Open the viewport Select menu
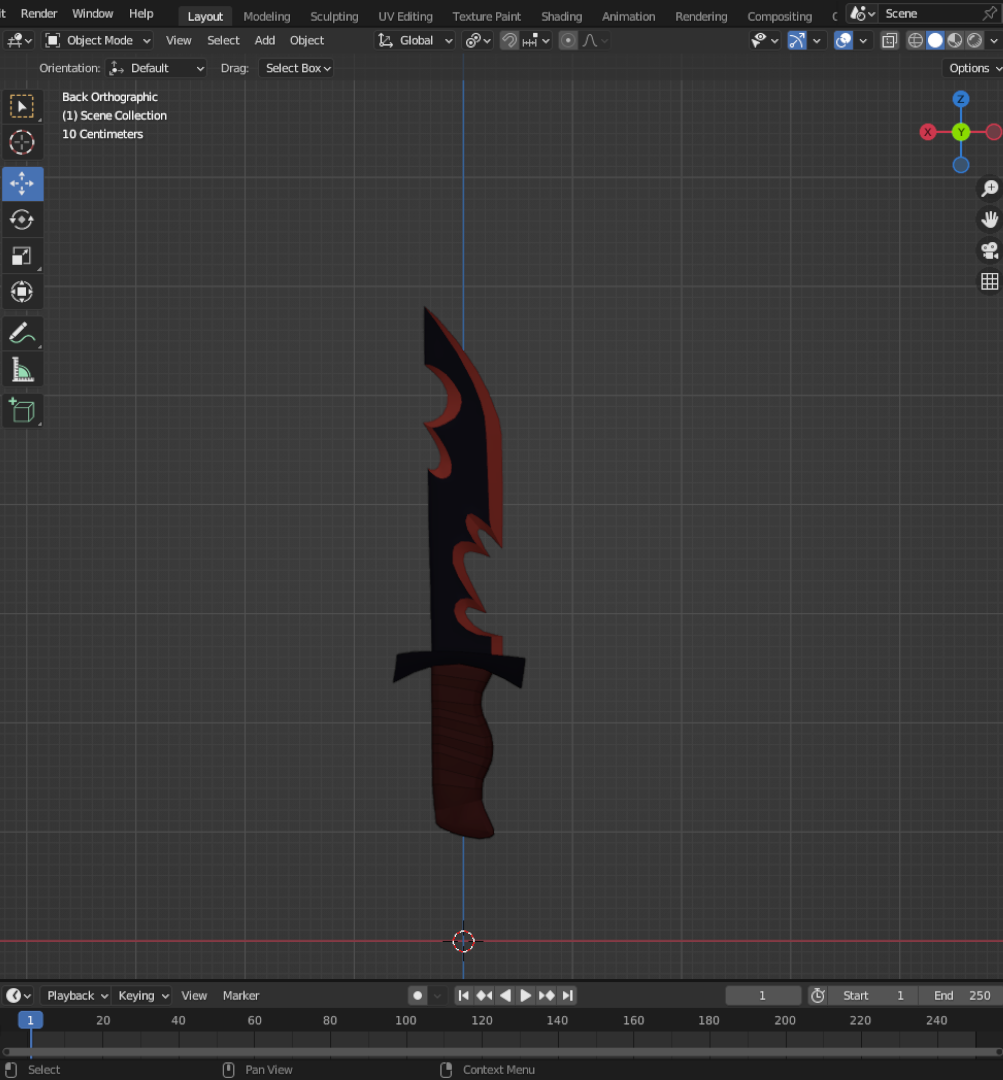Image resolution: width=1003 pixels, height=1080 pixels. tap(223, 41)
